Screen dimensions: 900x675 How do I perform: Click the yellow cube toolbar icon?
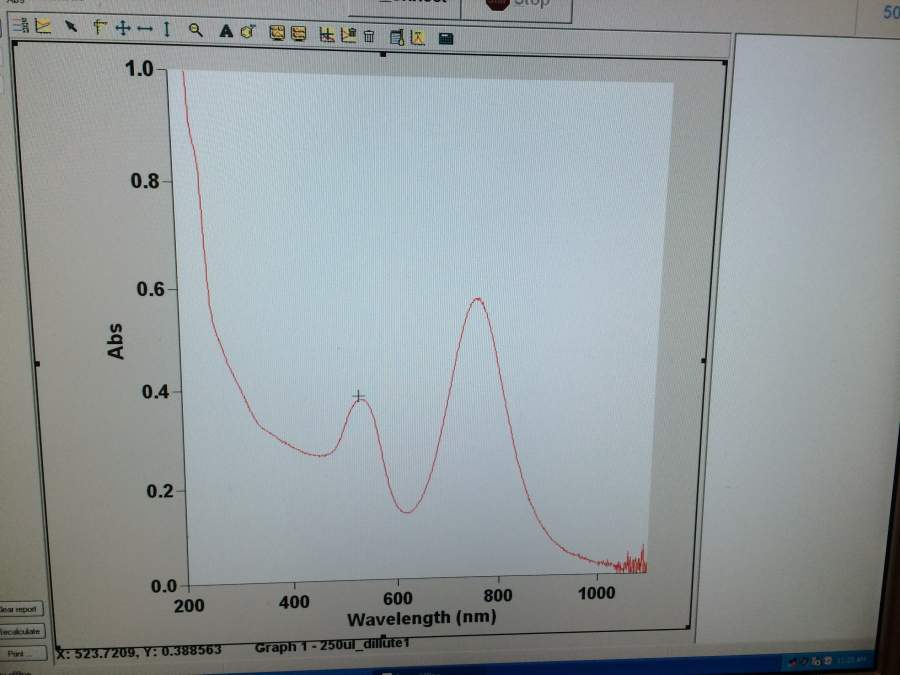click(248, 32)
